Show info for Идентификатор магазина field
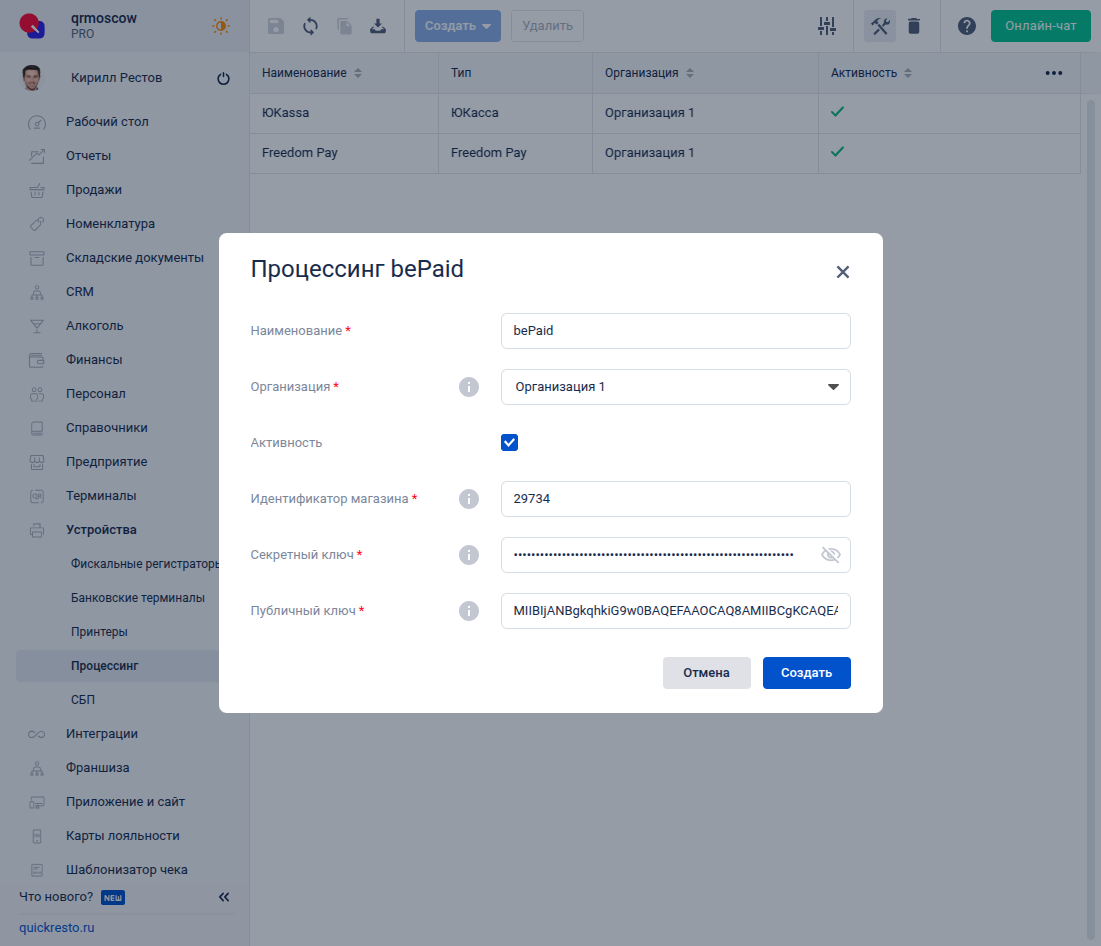1101x946 pixels. 469,499
